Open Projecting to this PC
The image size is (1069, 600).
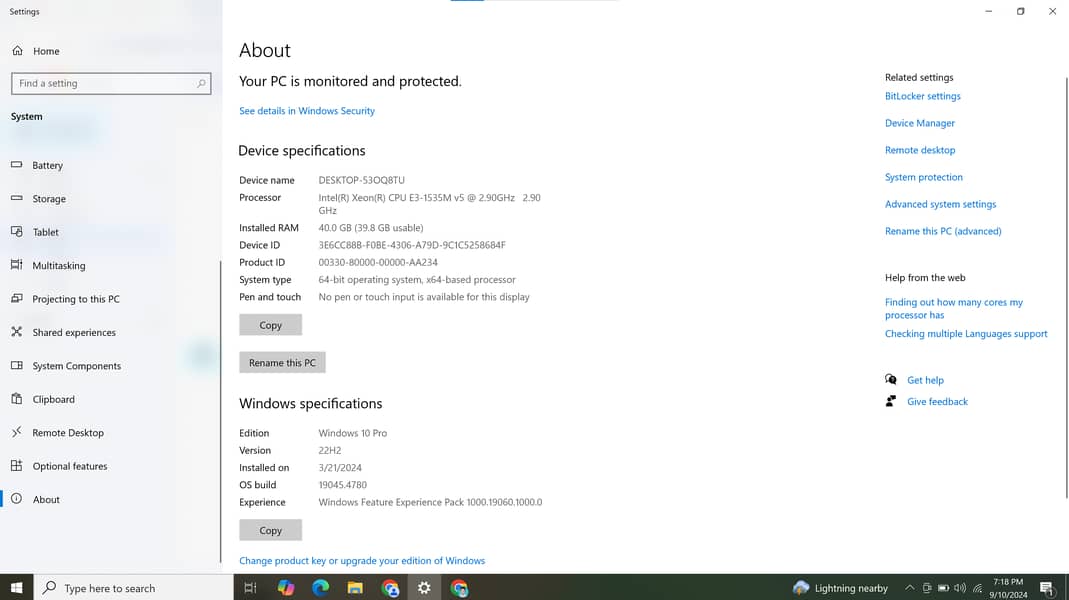coord(75,299)
